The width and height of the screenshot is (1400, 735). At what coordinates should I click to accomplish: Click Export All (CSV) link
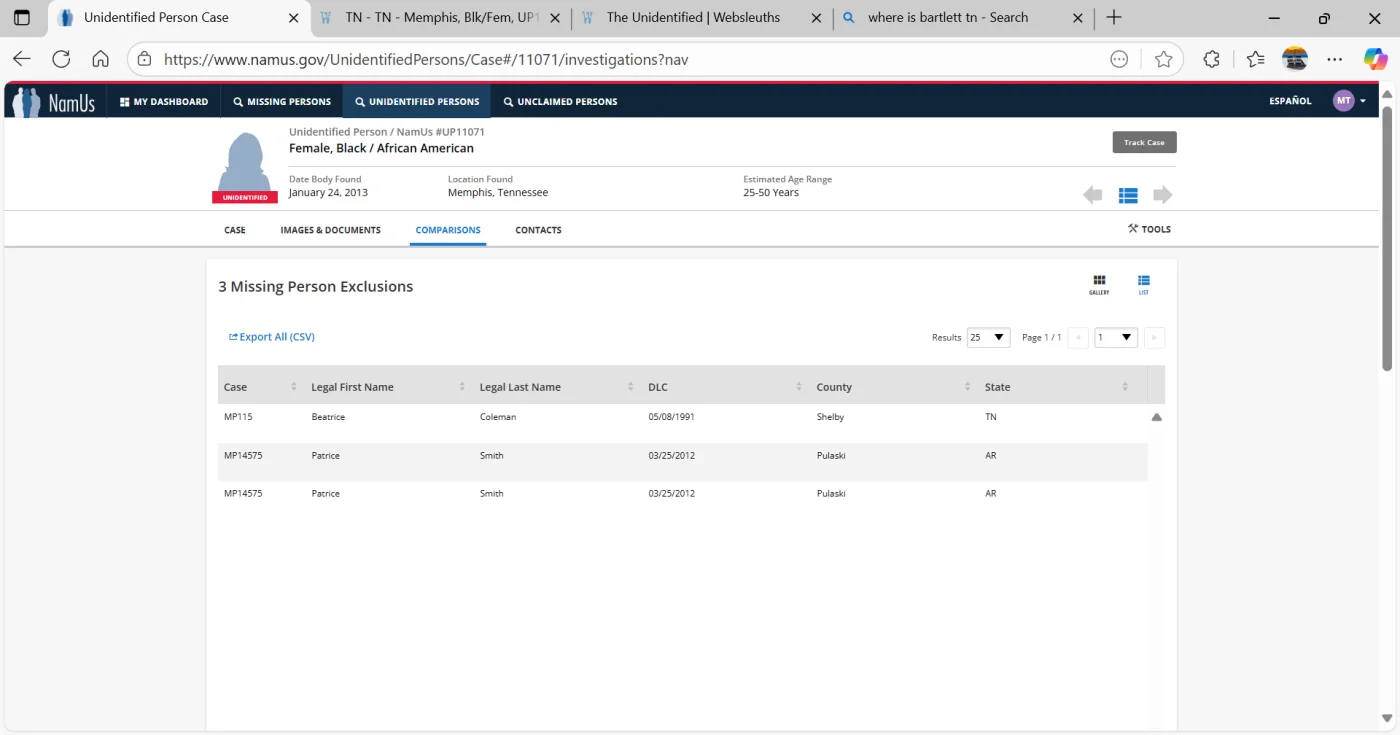click(x=272, y=337)
